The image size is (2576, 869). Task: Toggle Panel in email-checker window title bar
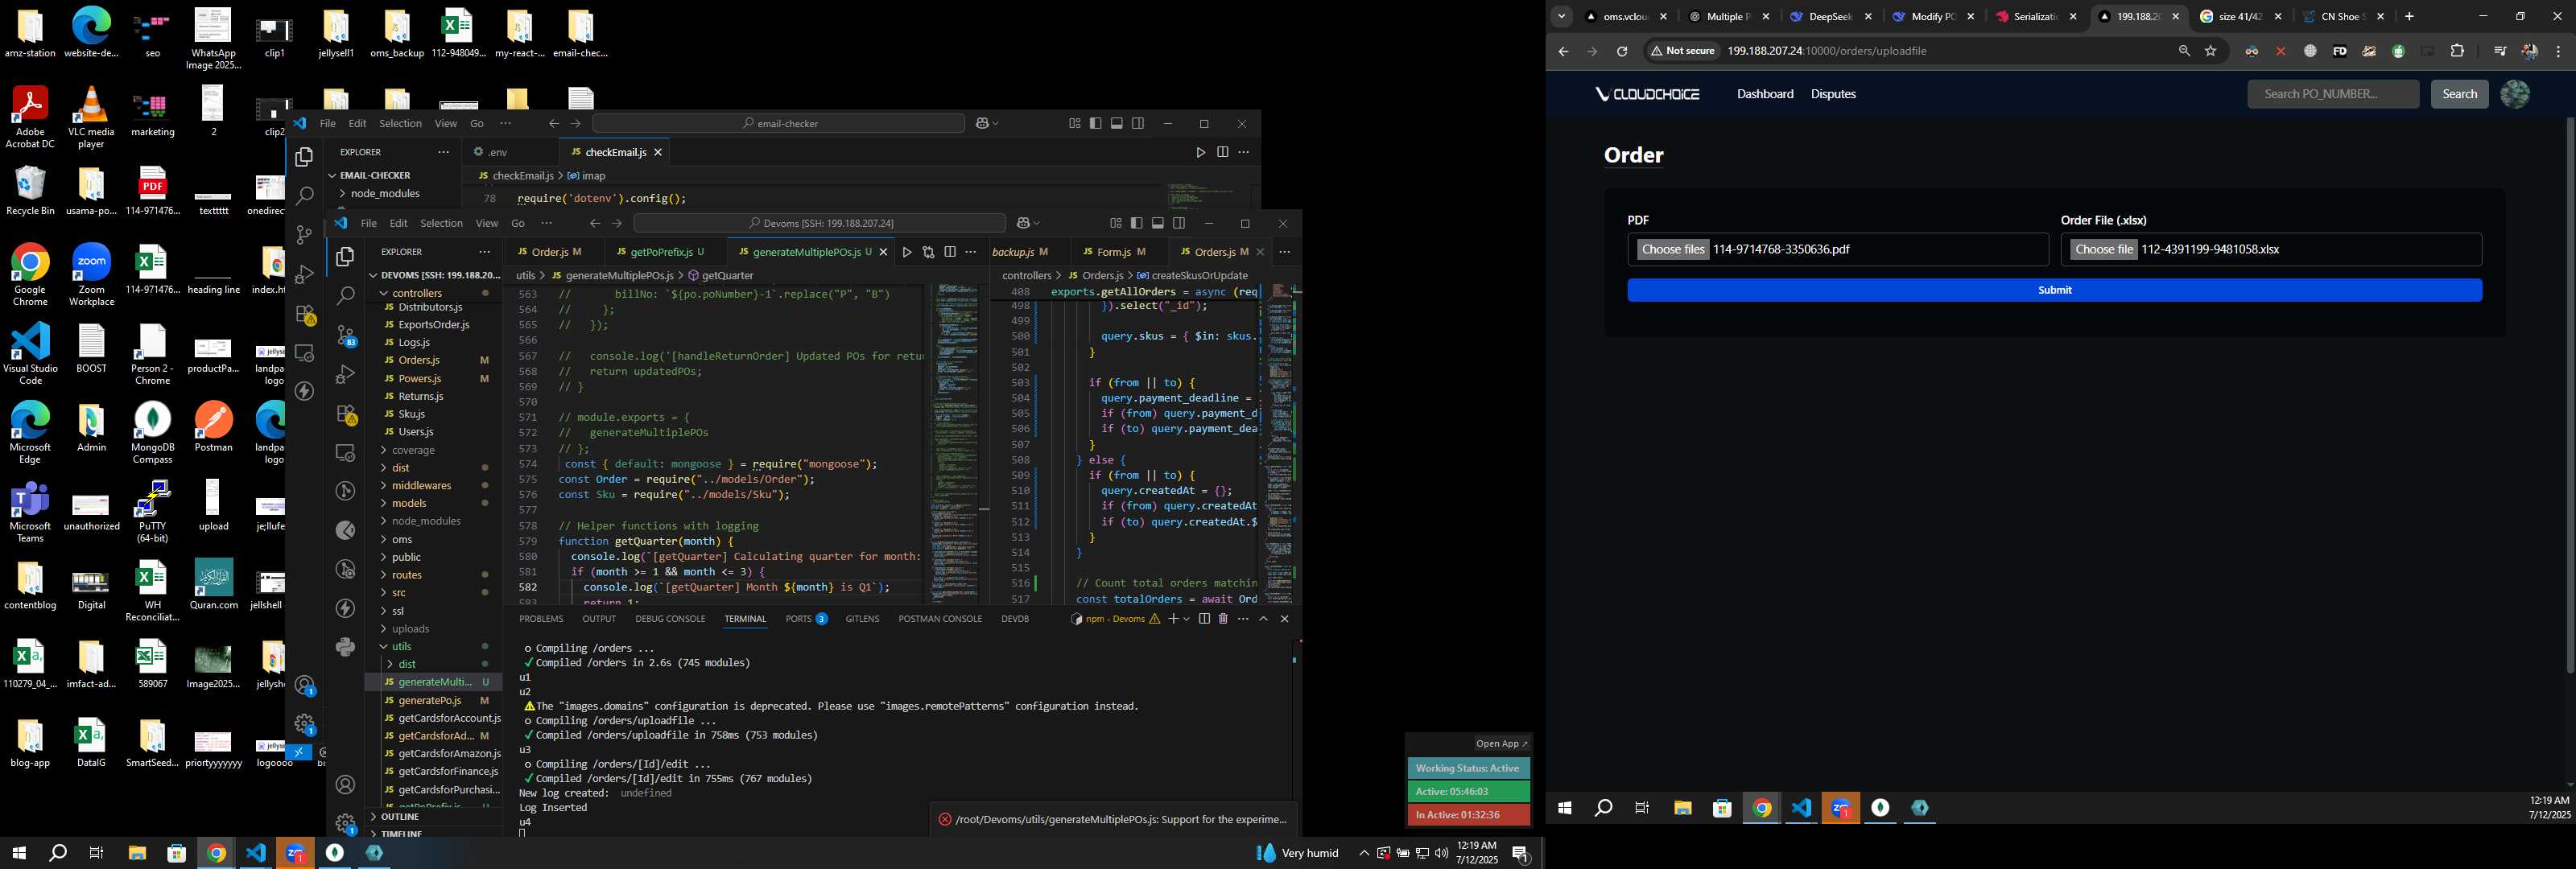[x=1117, y=123]
